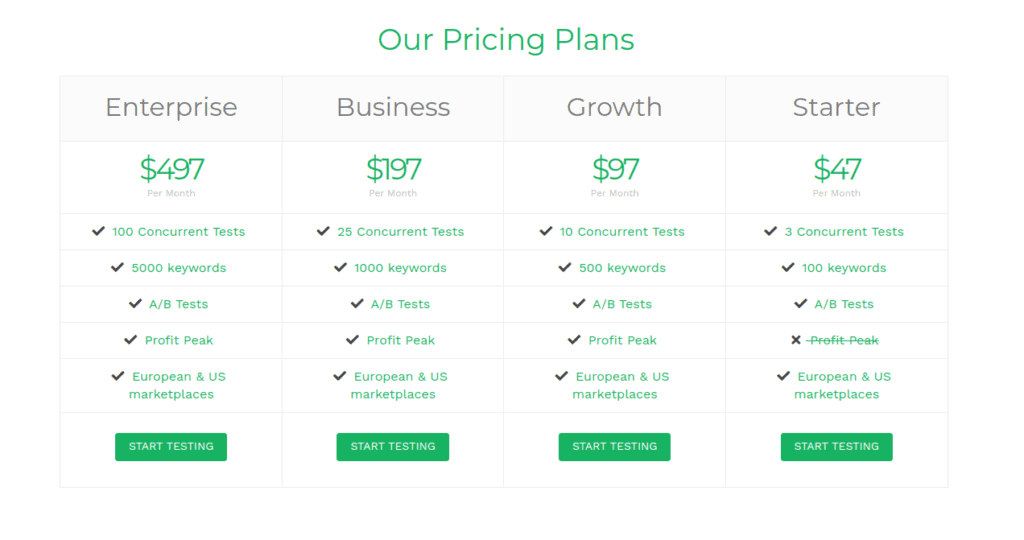Click the Enterprise START TESTING button

pos(171,447)
